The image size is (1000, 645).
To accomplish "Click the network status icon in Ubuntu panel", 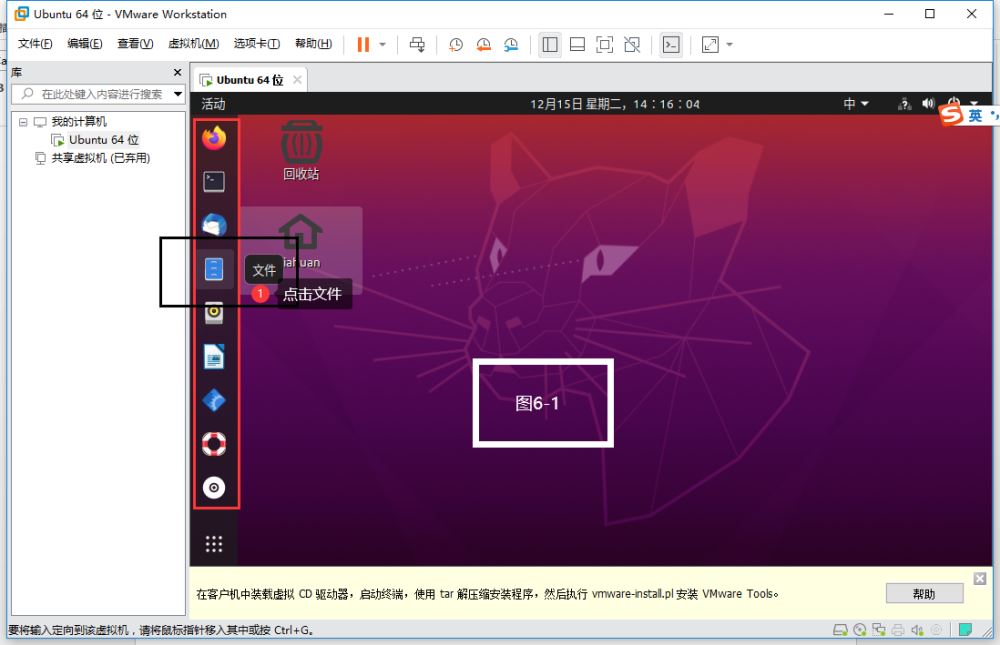I will click(x=904, y=104).
